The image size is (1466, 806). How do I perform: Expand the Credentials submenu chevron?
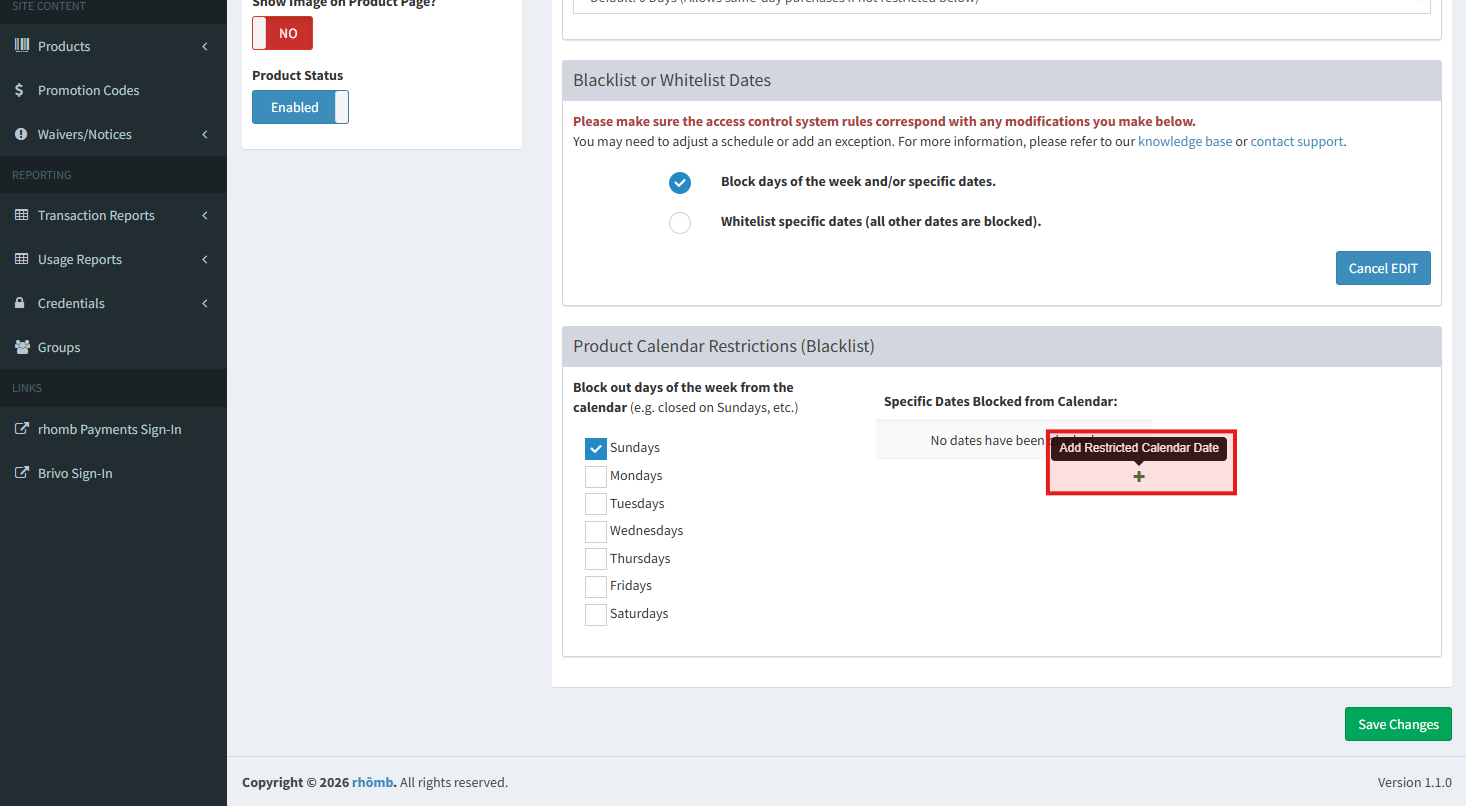tap(205, 304)
